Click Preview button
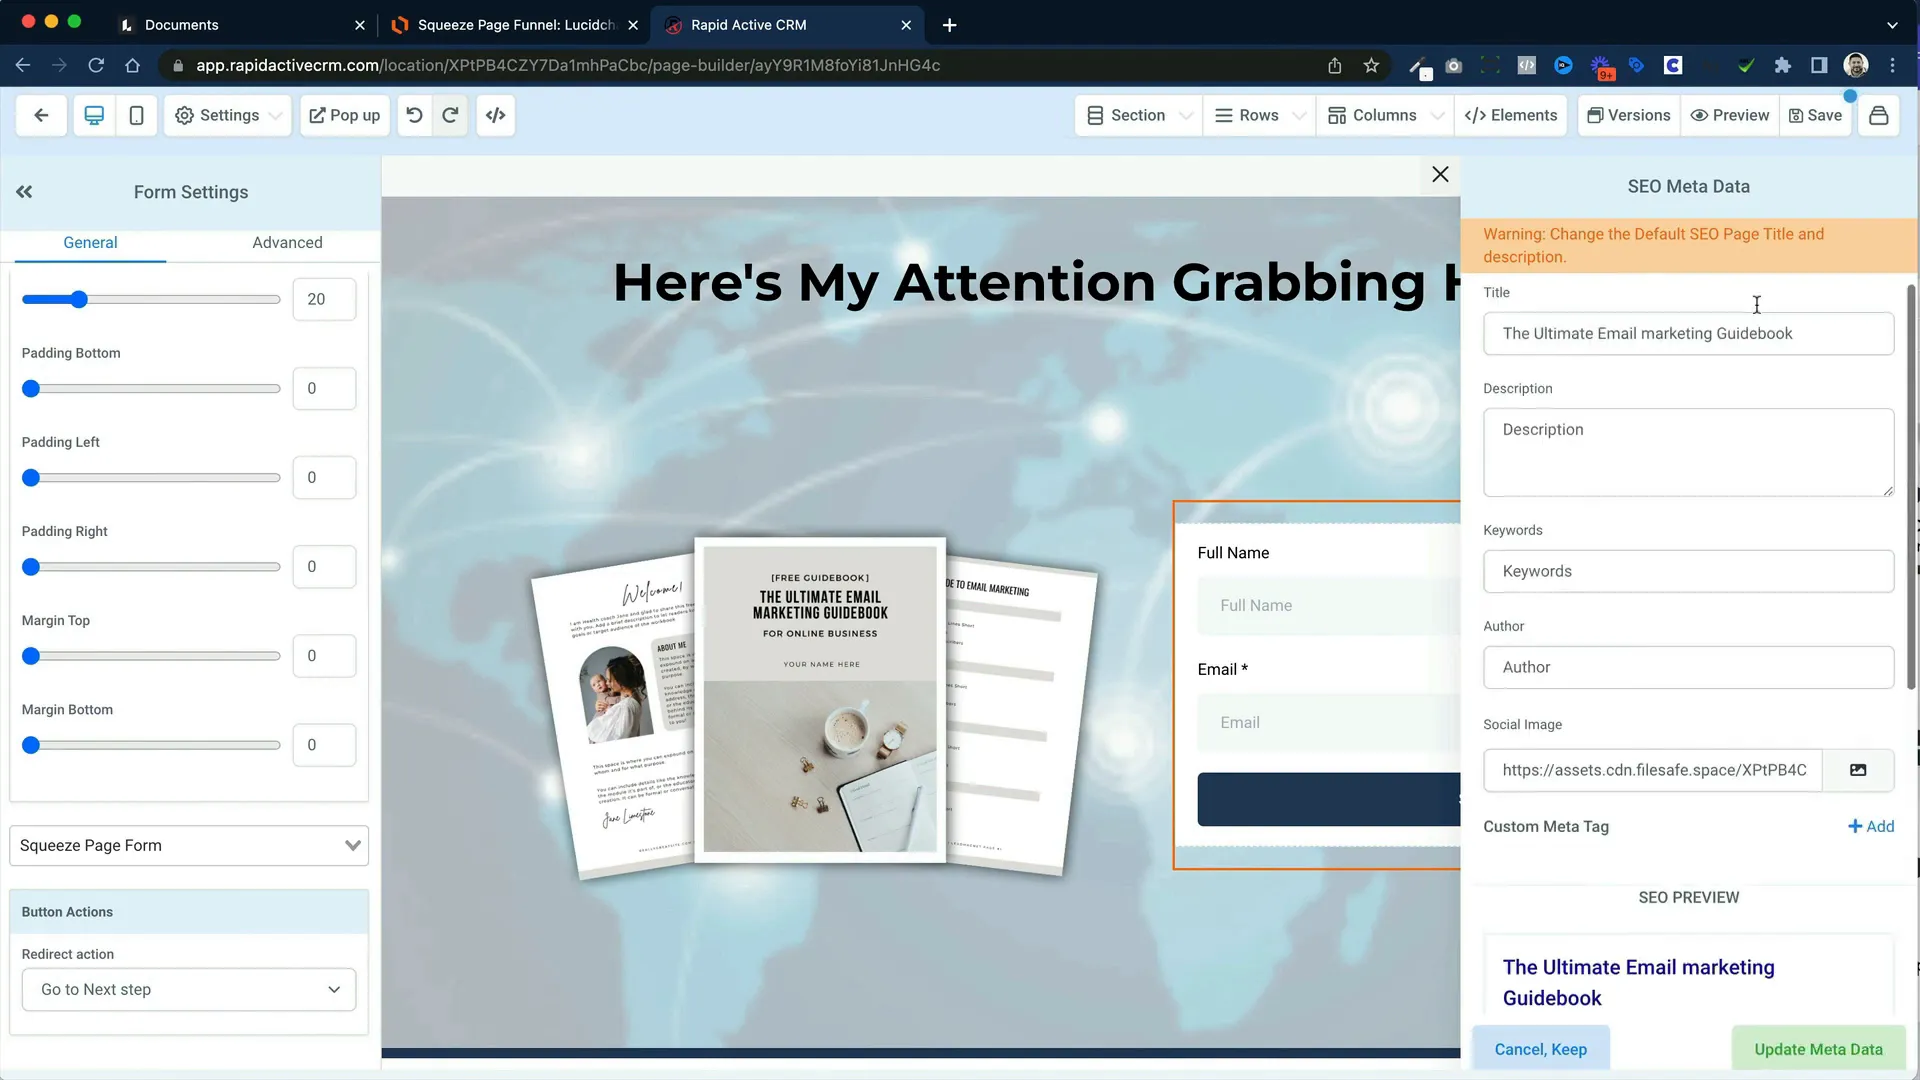1920x1080 pixels. (1730, 115)
